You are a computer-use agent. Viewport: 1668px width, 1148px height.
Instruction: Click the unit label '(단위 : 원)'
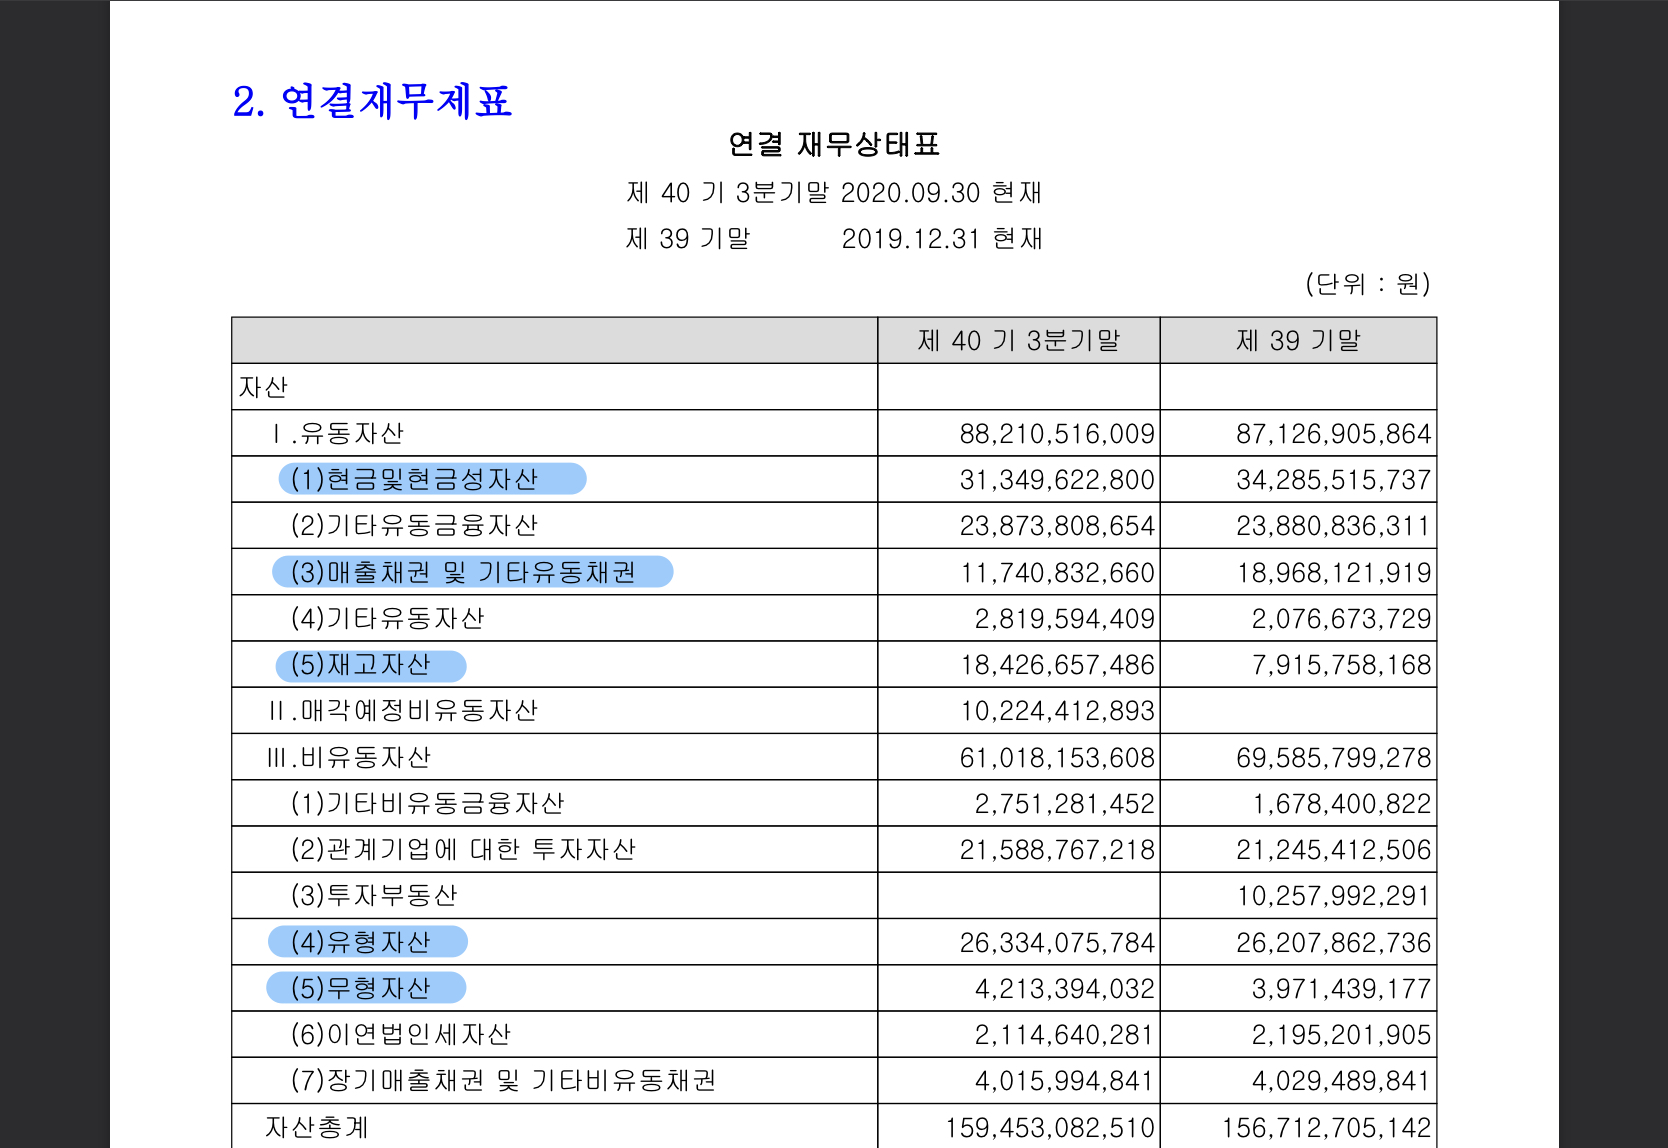pyautogui.click(x=1367, y=284)
